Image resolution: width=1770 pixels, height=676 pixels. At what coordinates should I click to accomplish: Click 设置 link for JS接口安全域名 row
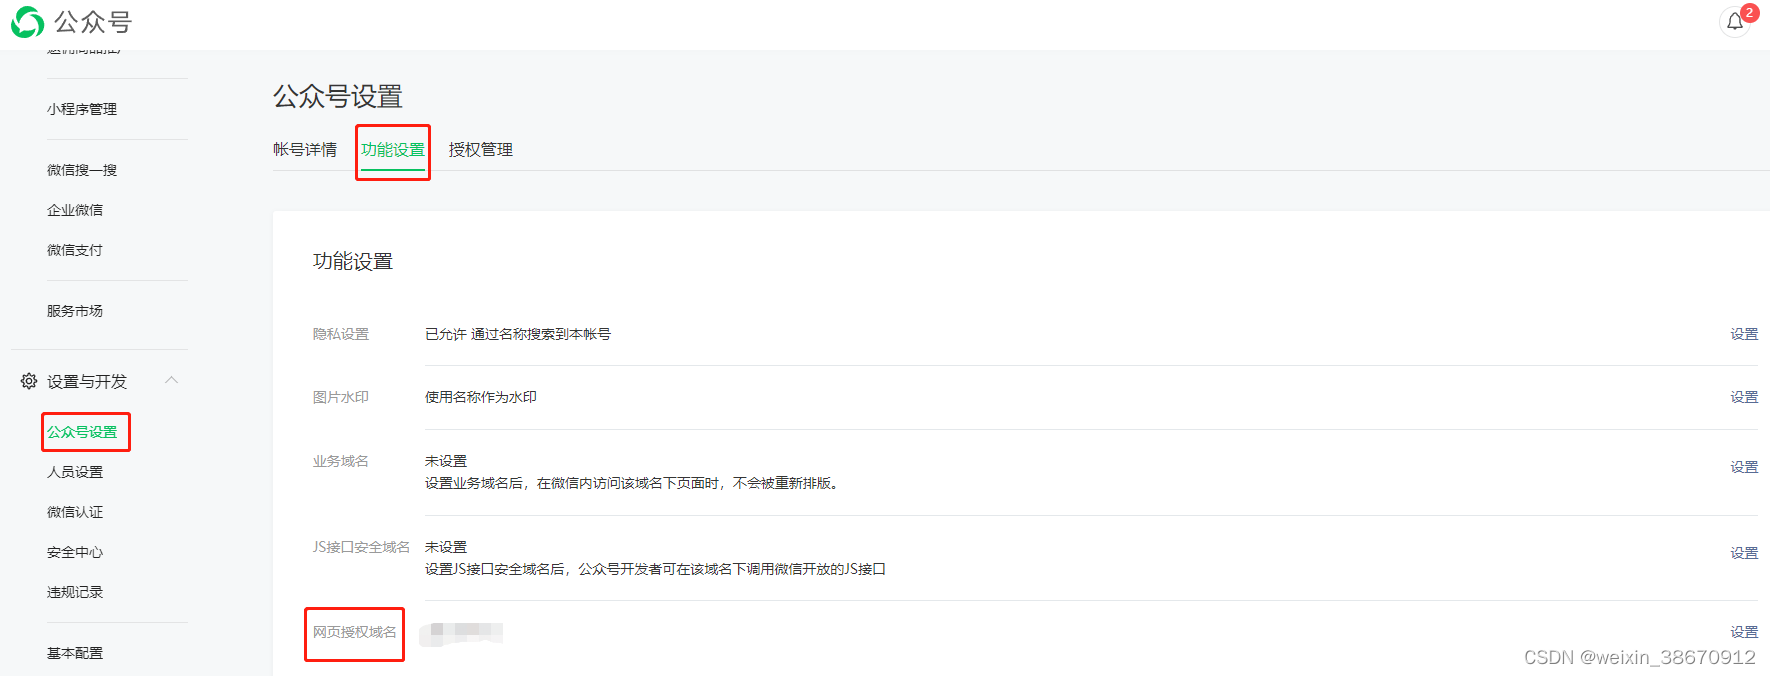(x=1744, y=553)
